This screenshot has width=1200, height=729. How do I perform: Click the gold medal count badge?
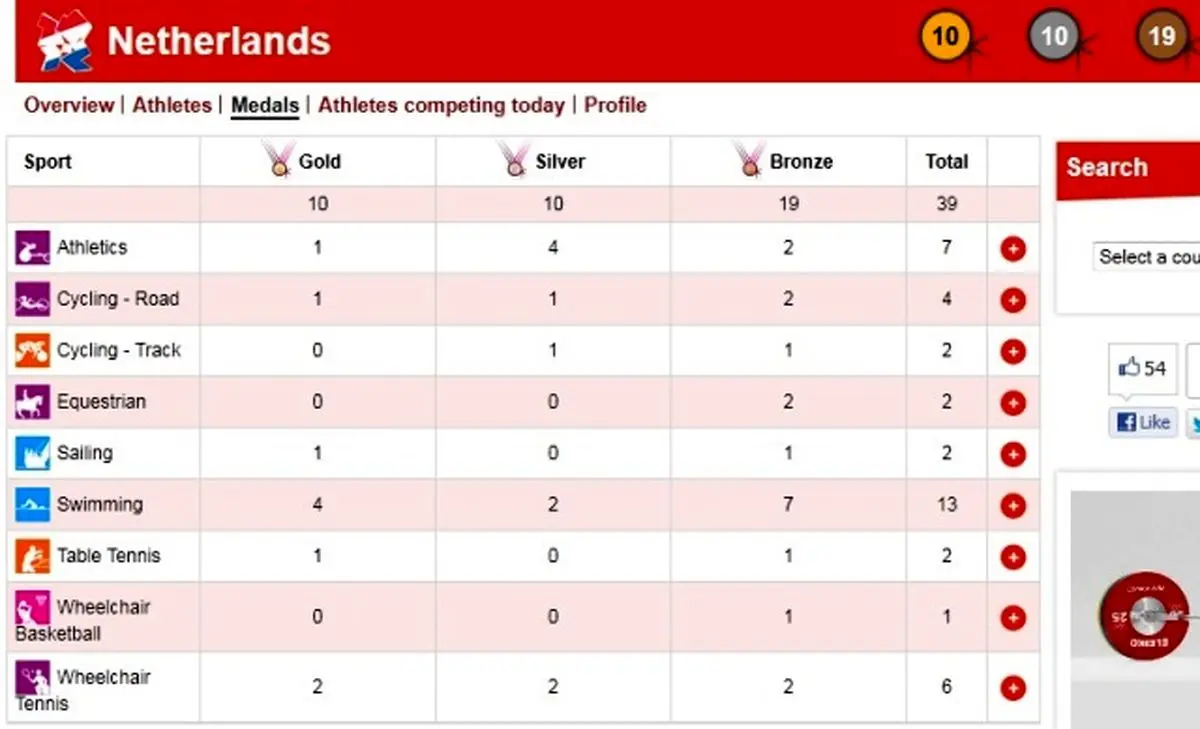click(945, 38)
